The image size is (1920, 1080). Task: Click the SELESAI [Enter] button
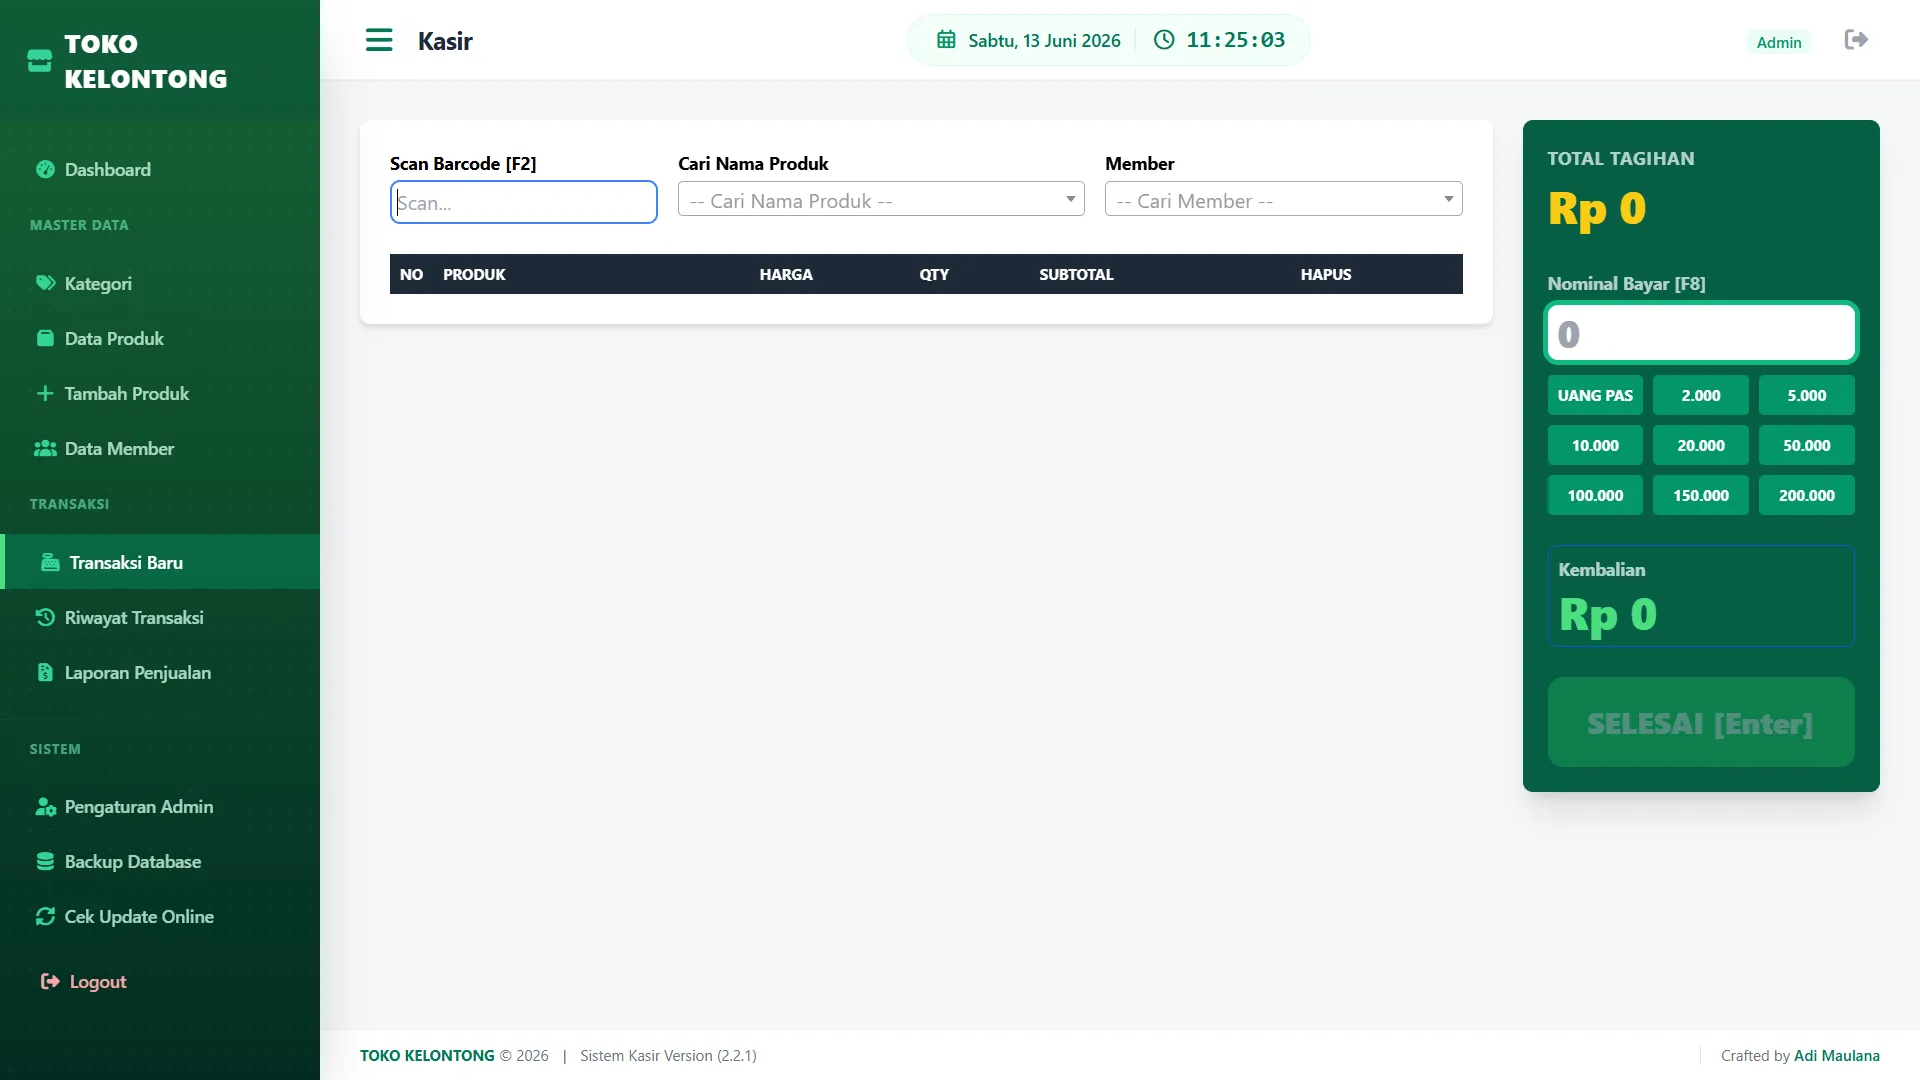1701,722
